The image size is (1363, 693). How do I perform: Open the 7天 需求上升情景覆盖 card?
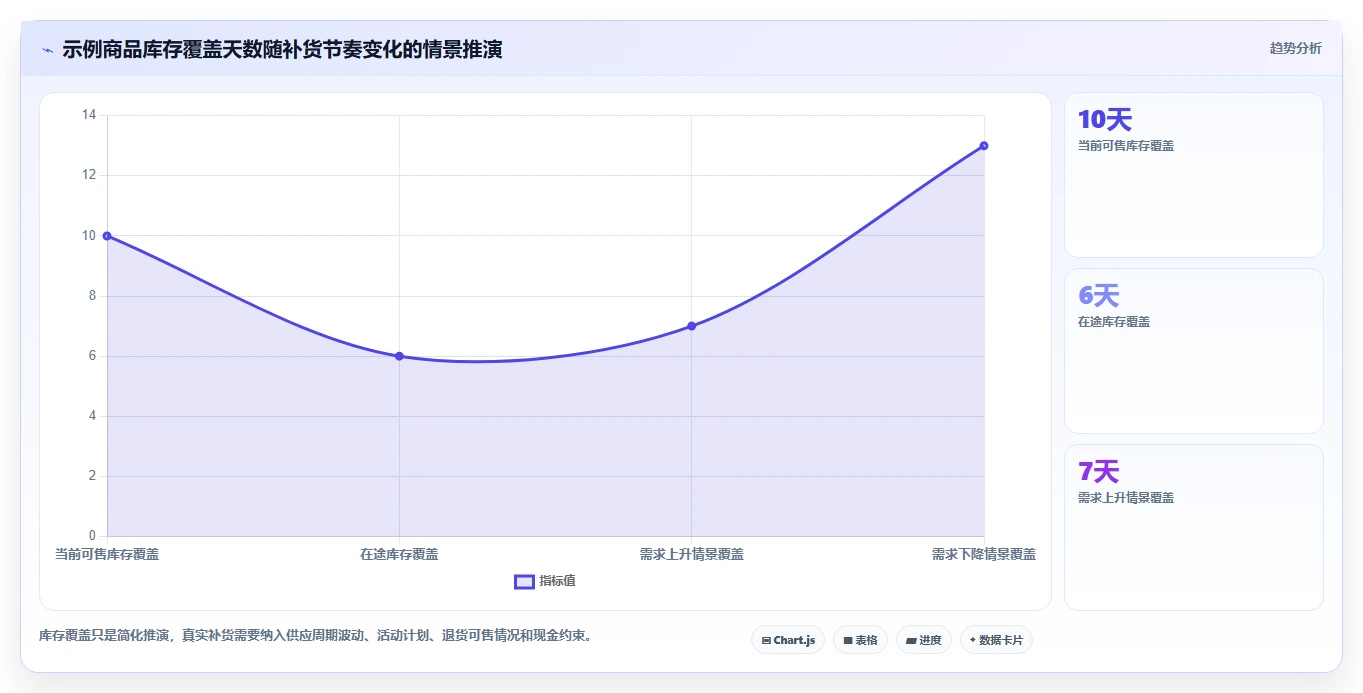(x=1194, y=527)
